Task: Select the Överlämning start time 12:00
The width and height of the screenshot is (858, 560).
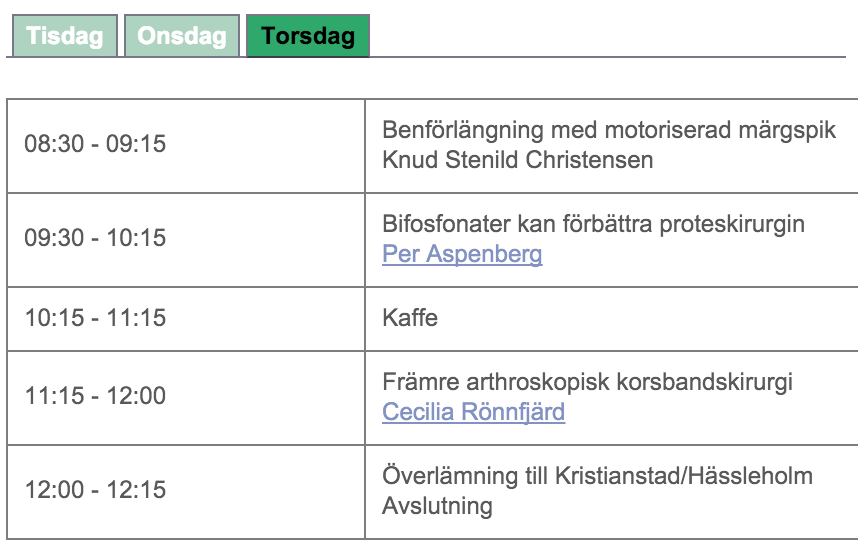Action: (x=54, y=490)
